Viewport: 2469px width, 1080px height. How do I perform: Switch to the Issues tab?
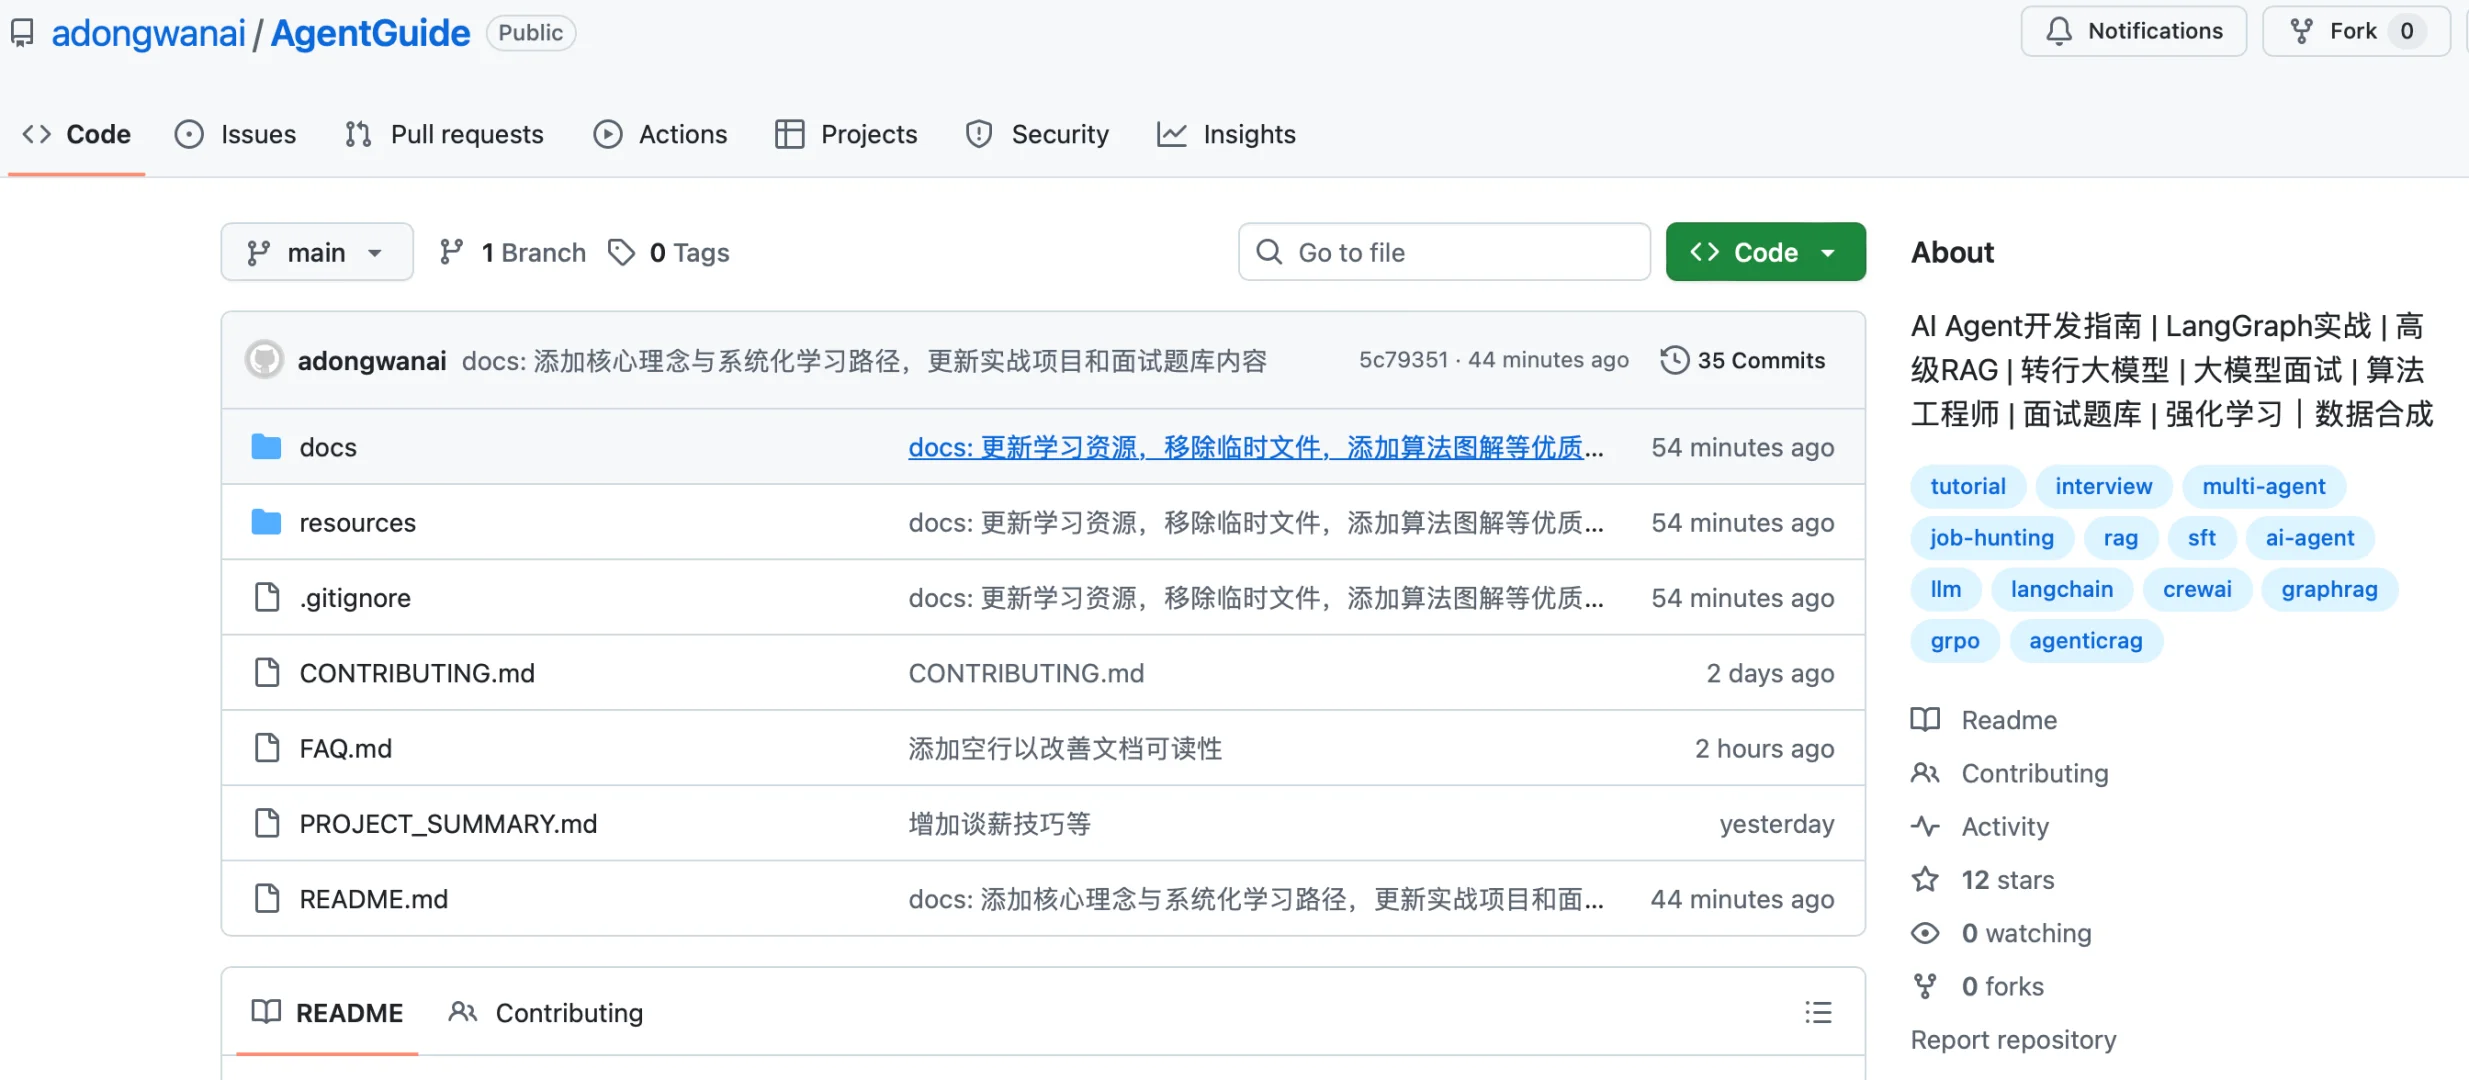[236, 134]
